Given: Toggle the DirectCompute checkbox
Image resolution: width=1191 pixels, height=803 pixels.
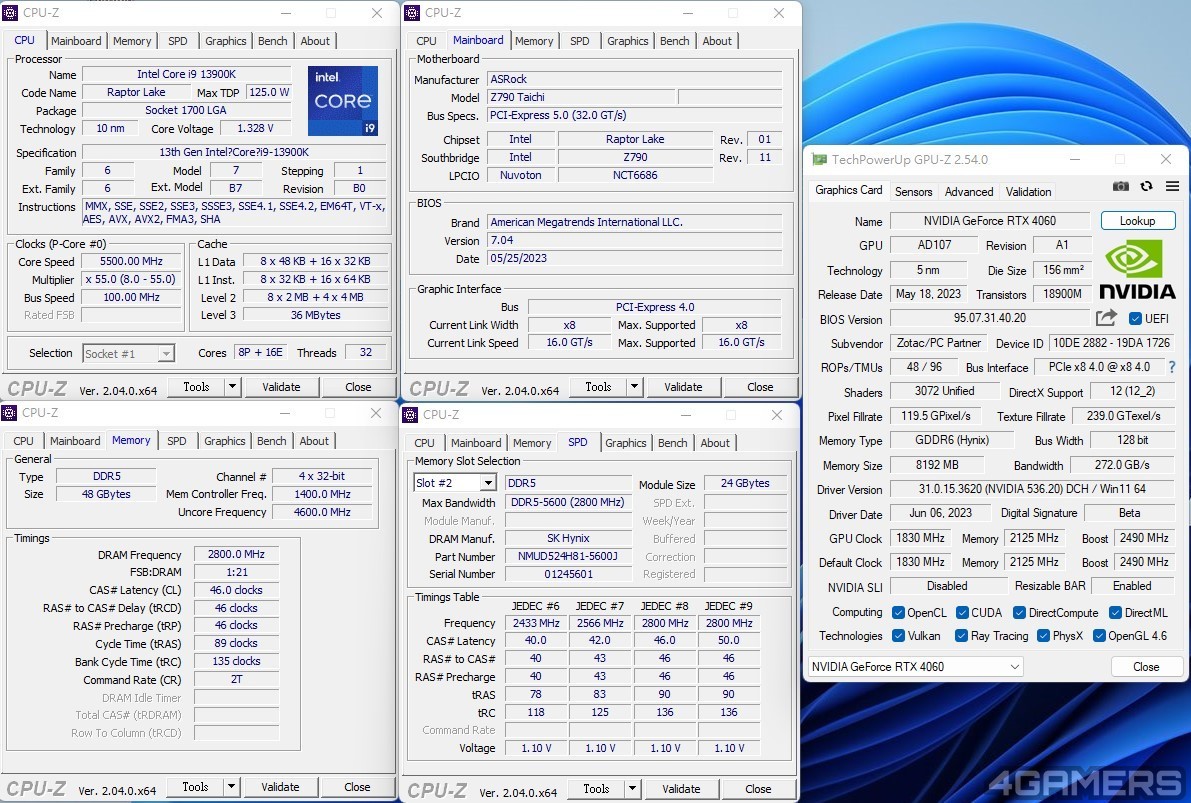Looking at the screenshot, I should click(x=1020, y=612).
